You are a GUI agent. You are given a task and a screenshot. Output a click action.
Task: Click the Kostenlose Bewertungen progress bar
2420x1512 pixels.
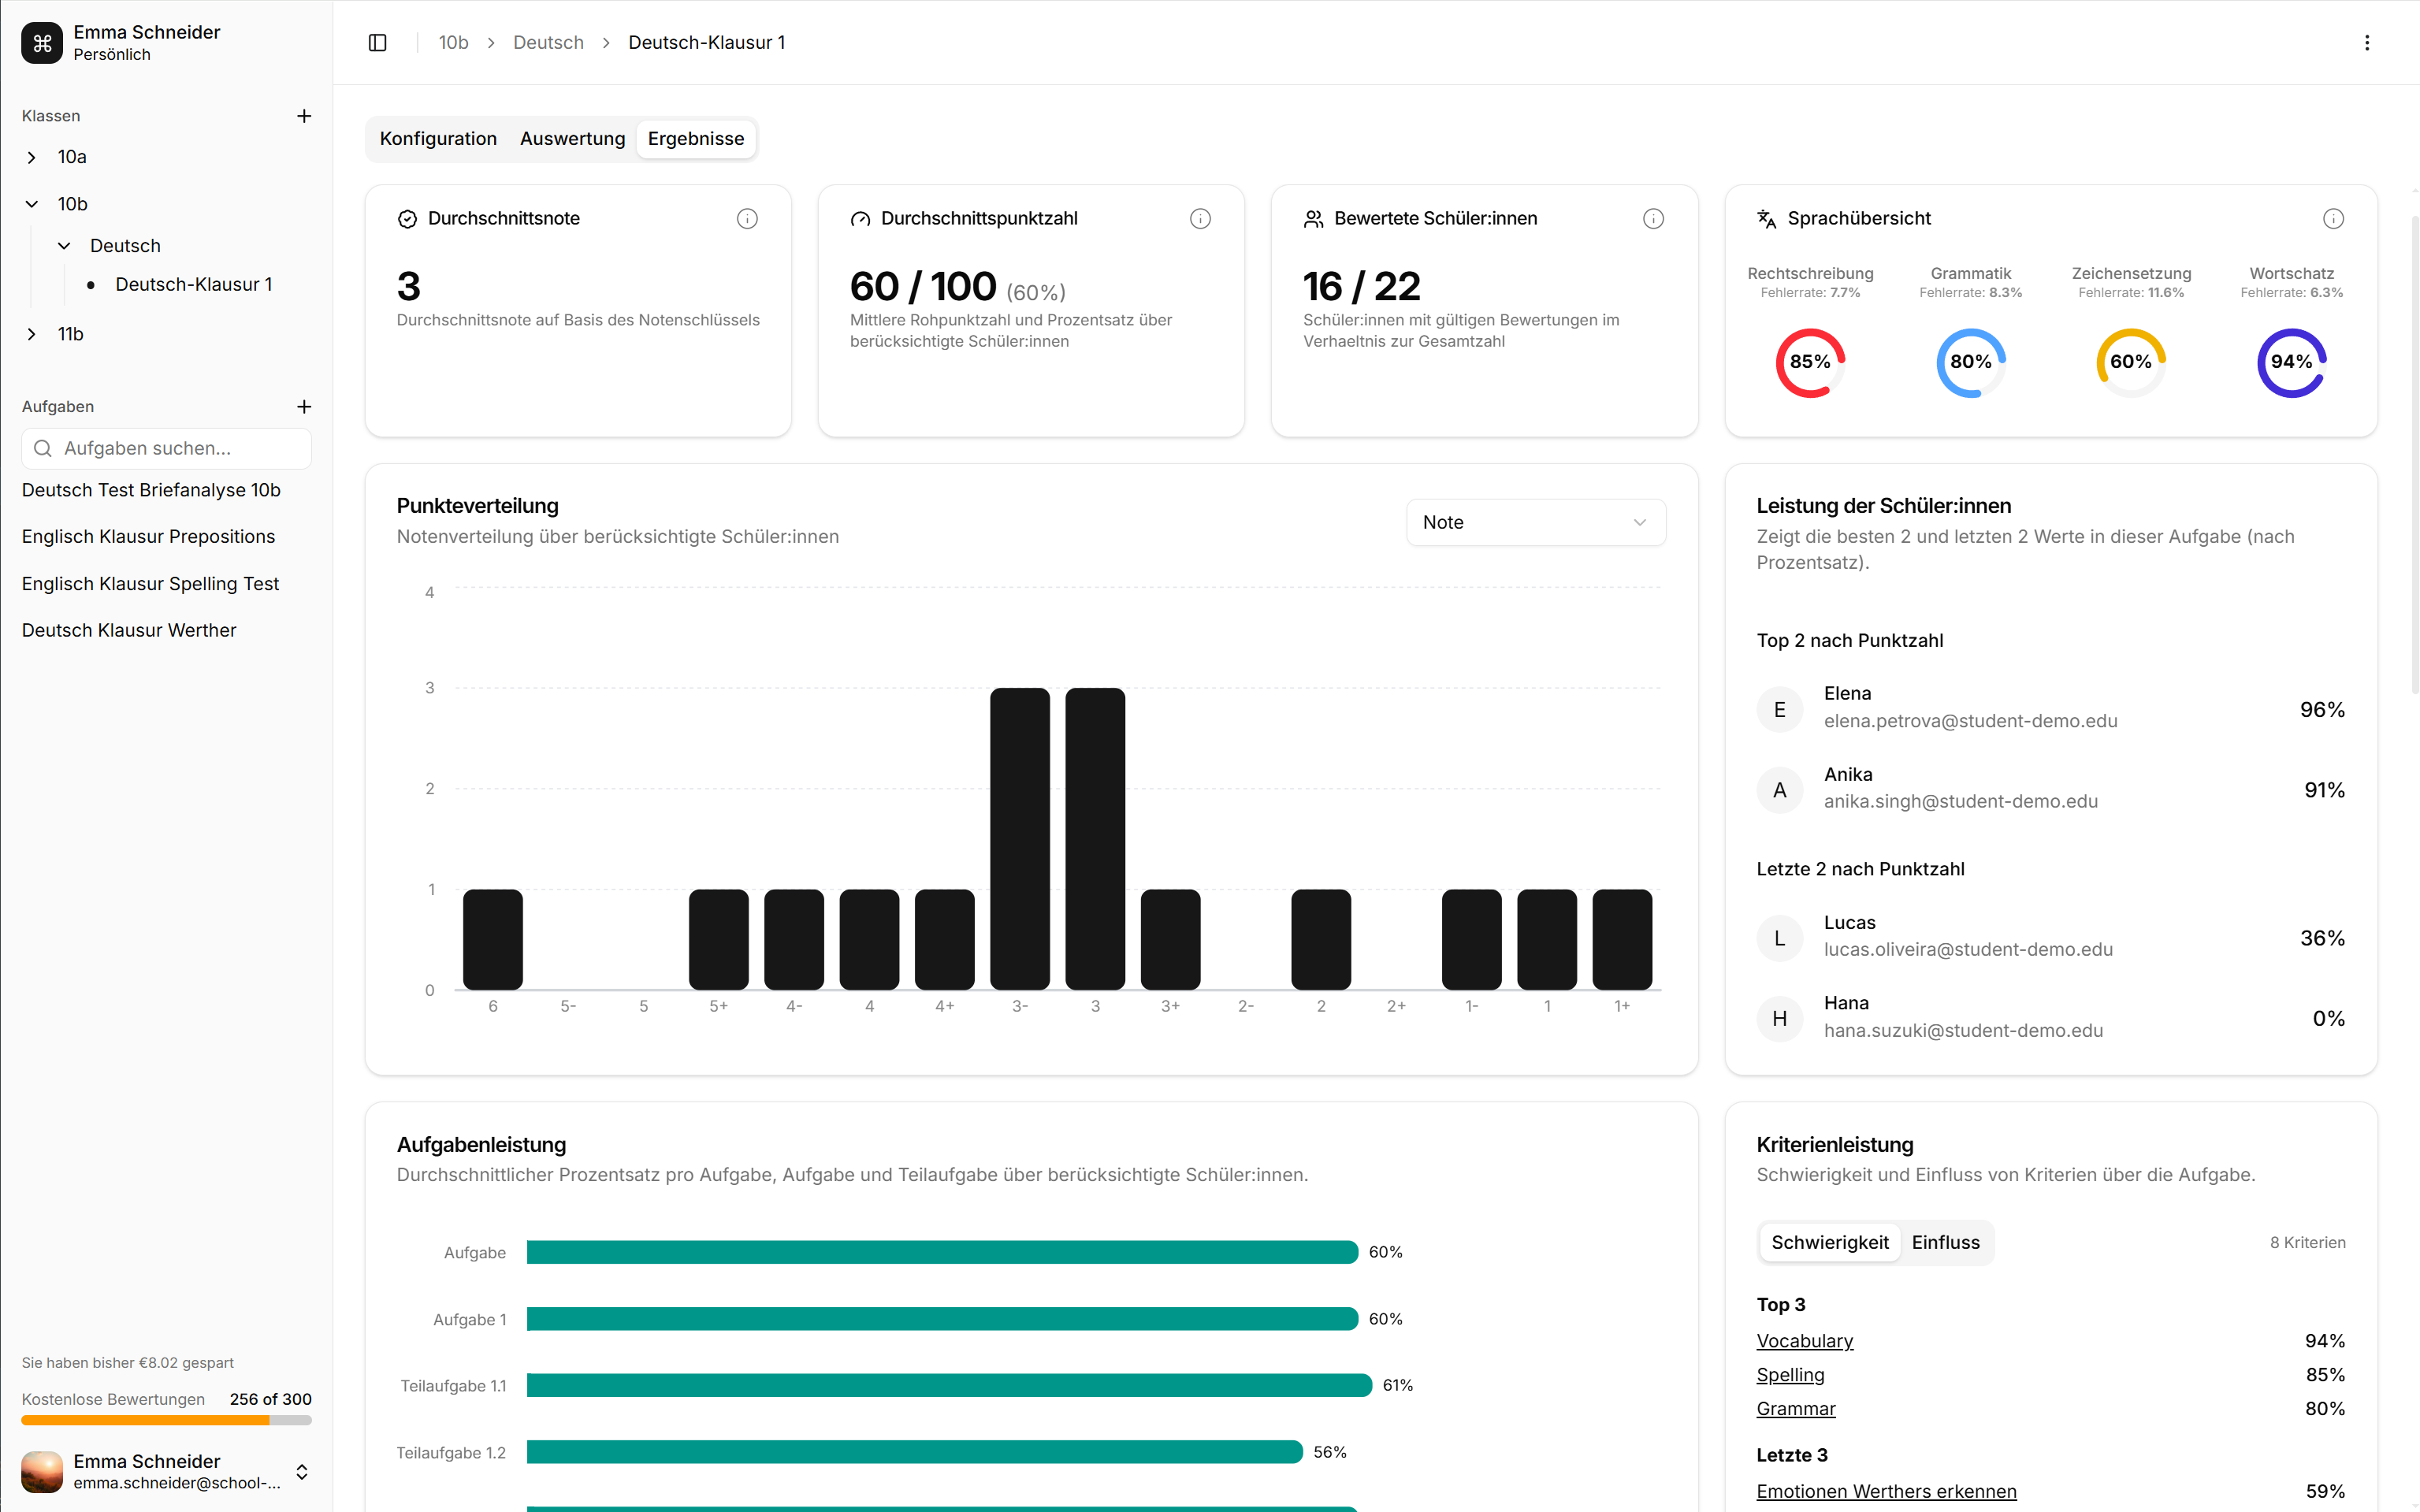(165, 1420)
